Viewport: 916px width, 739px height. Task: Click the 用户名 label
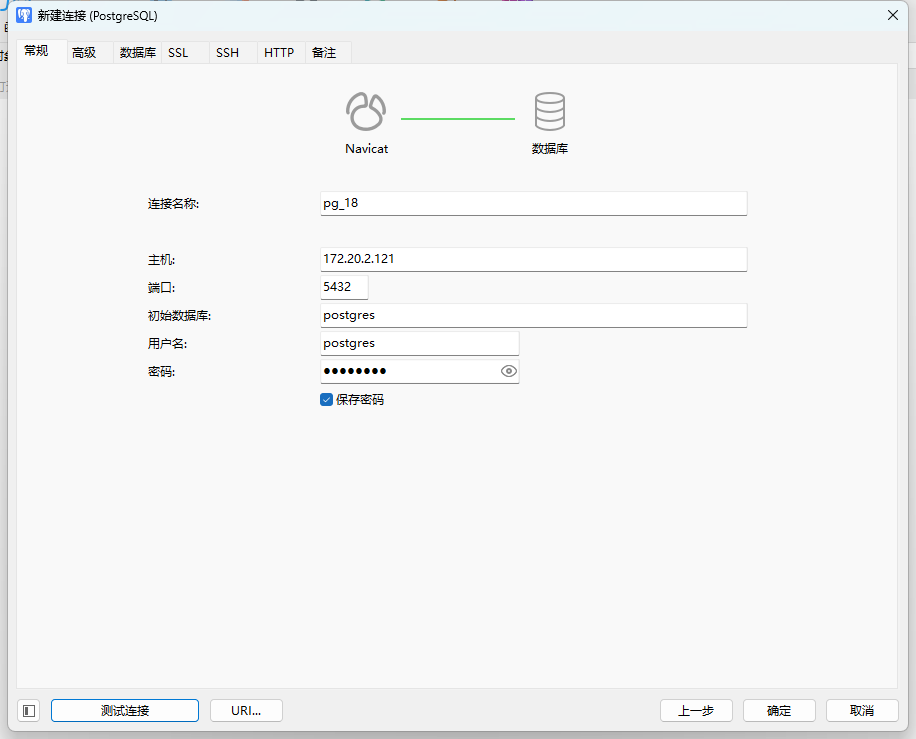click(167, 344)
